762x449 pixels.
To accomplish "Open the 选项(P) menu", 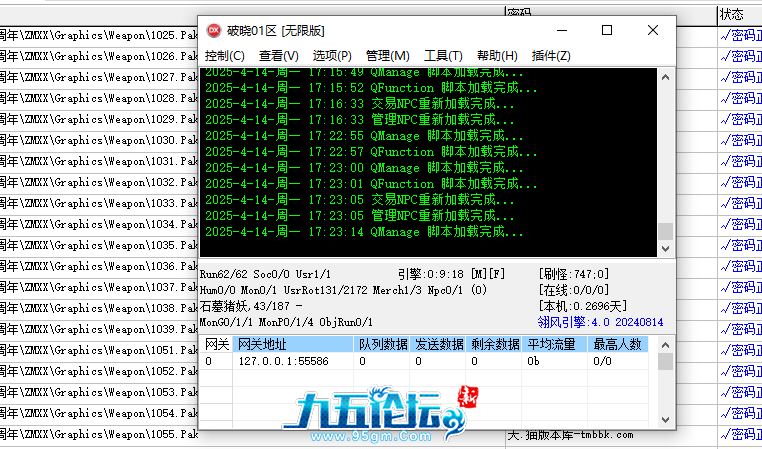I will click(x=332, y=56).
